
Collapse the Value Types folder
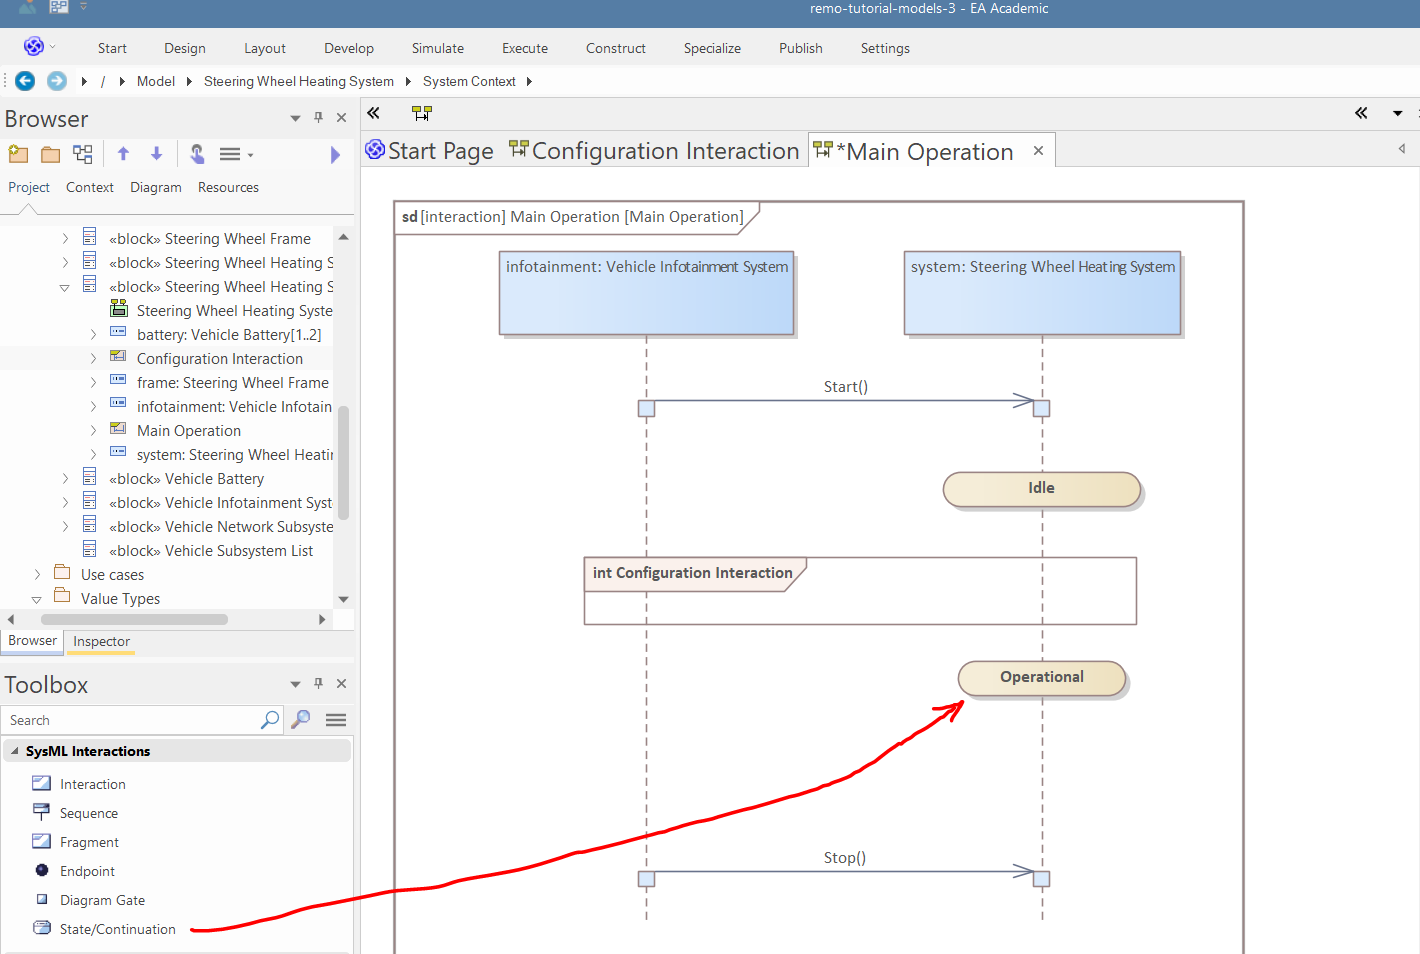pyautogui.click(x=37, y=599)
